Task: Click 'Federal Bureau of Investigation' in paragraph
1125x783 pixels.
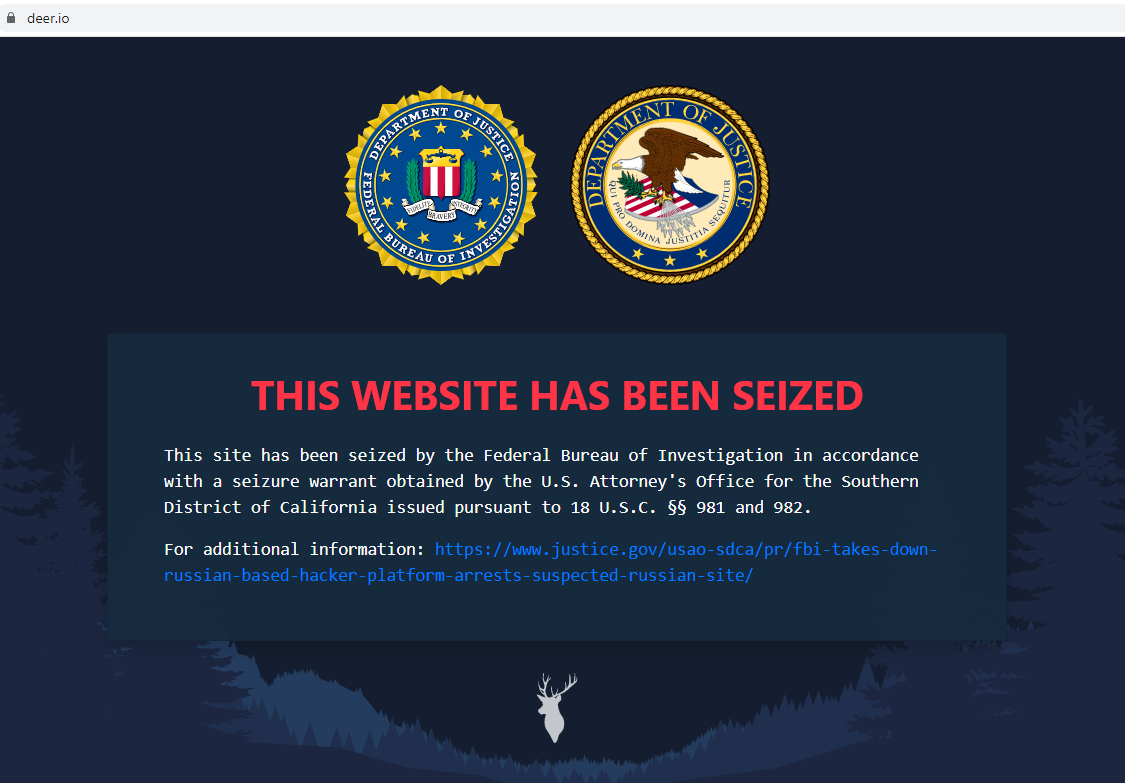Action: tap(633, 456)
